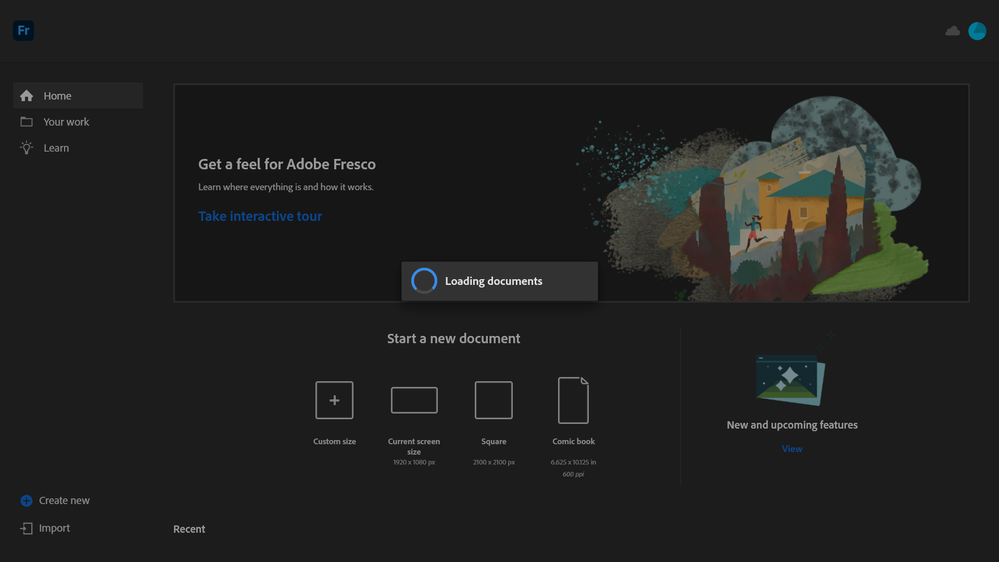This screenshot has width=999, height=562.
Task: Click the Create new button
Action: tap(55, 500)
